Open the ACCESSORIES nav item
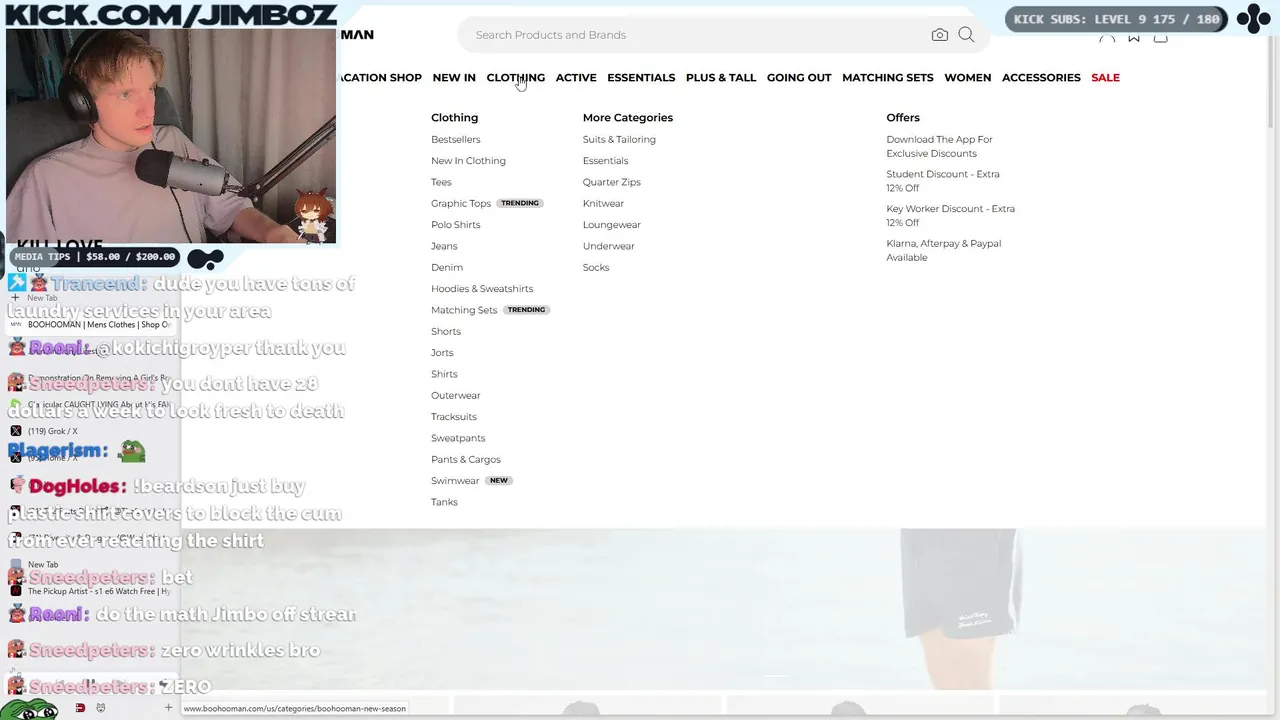Screen dimensions: 1280x720 pos(1041,77)
